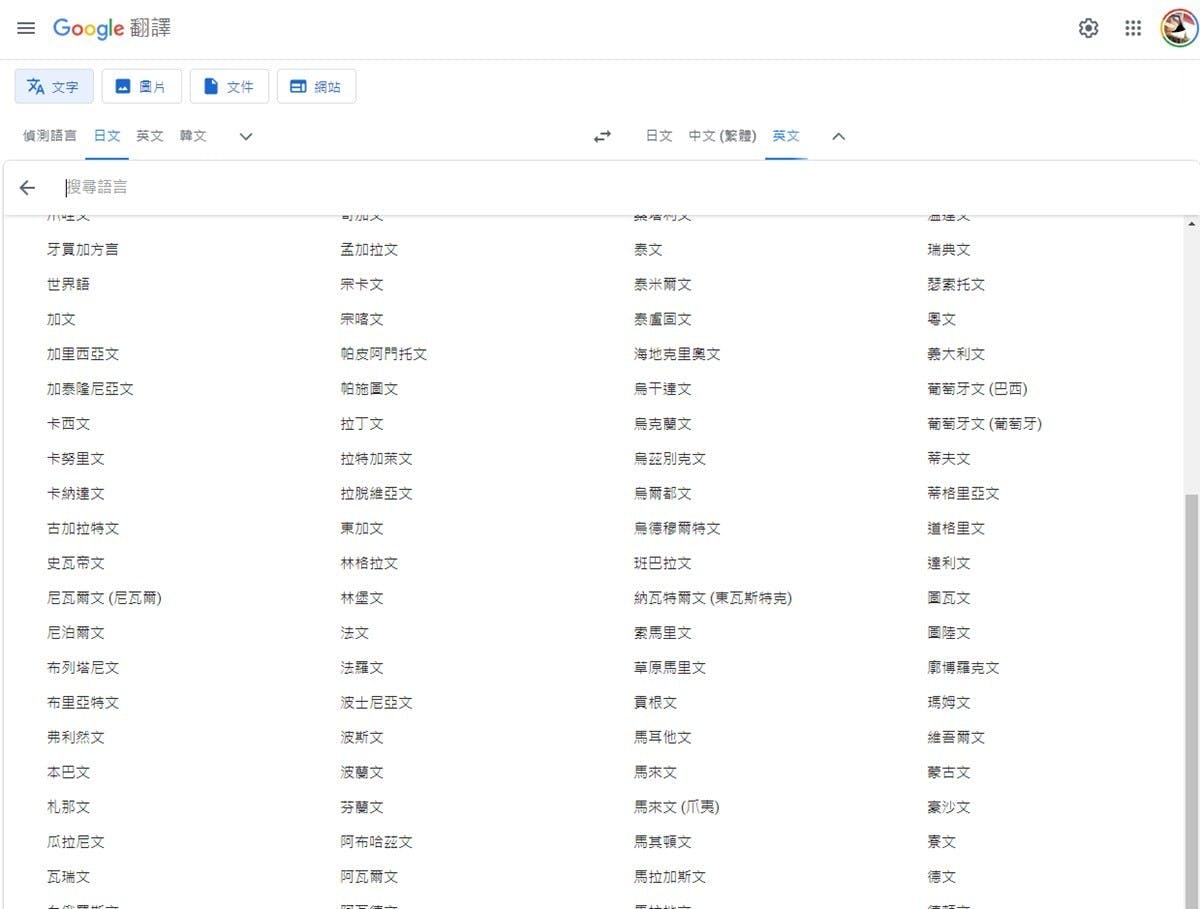The width and height of the screenshot is (1200, 909).
Task: Select 韓文 source language tab
Action: coord(193,136)
